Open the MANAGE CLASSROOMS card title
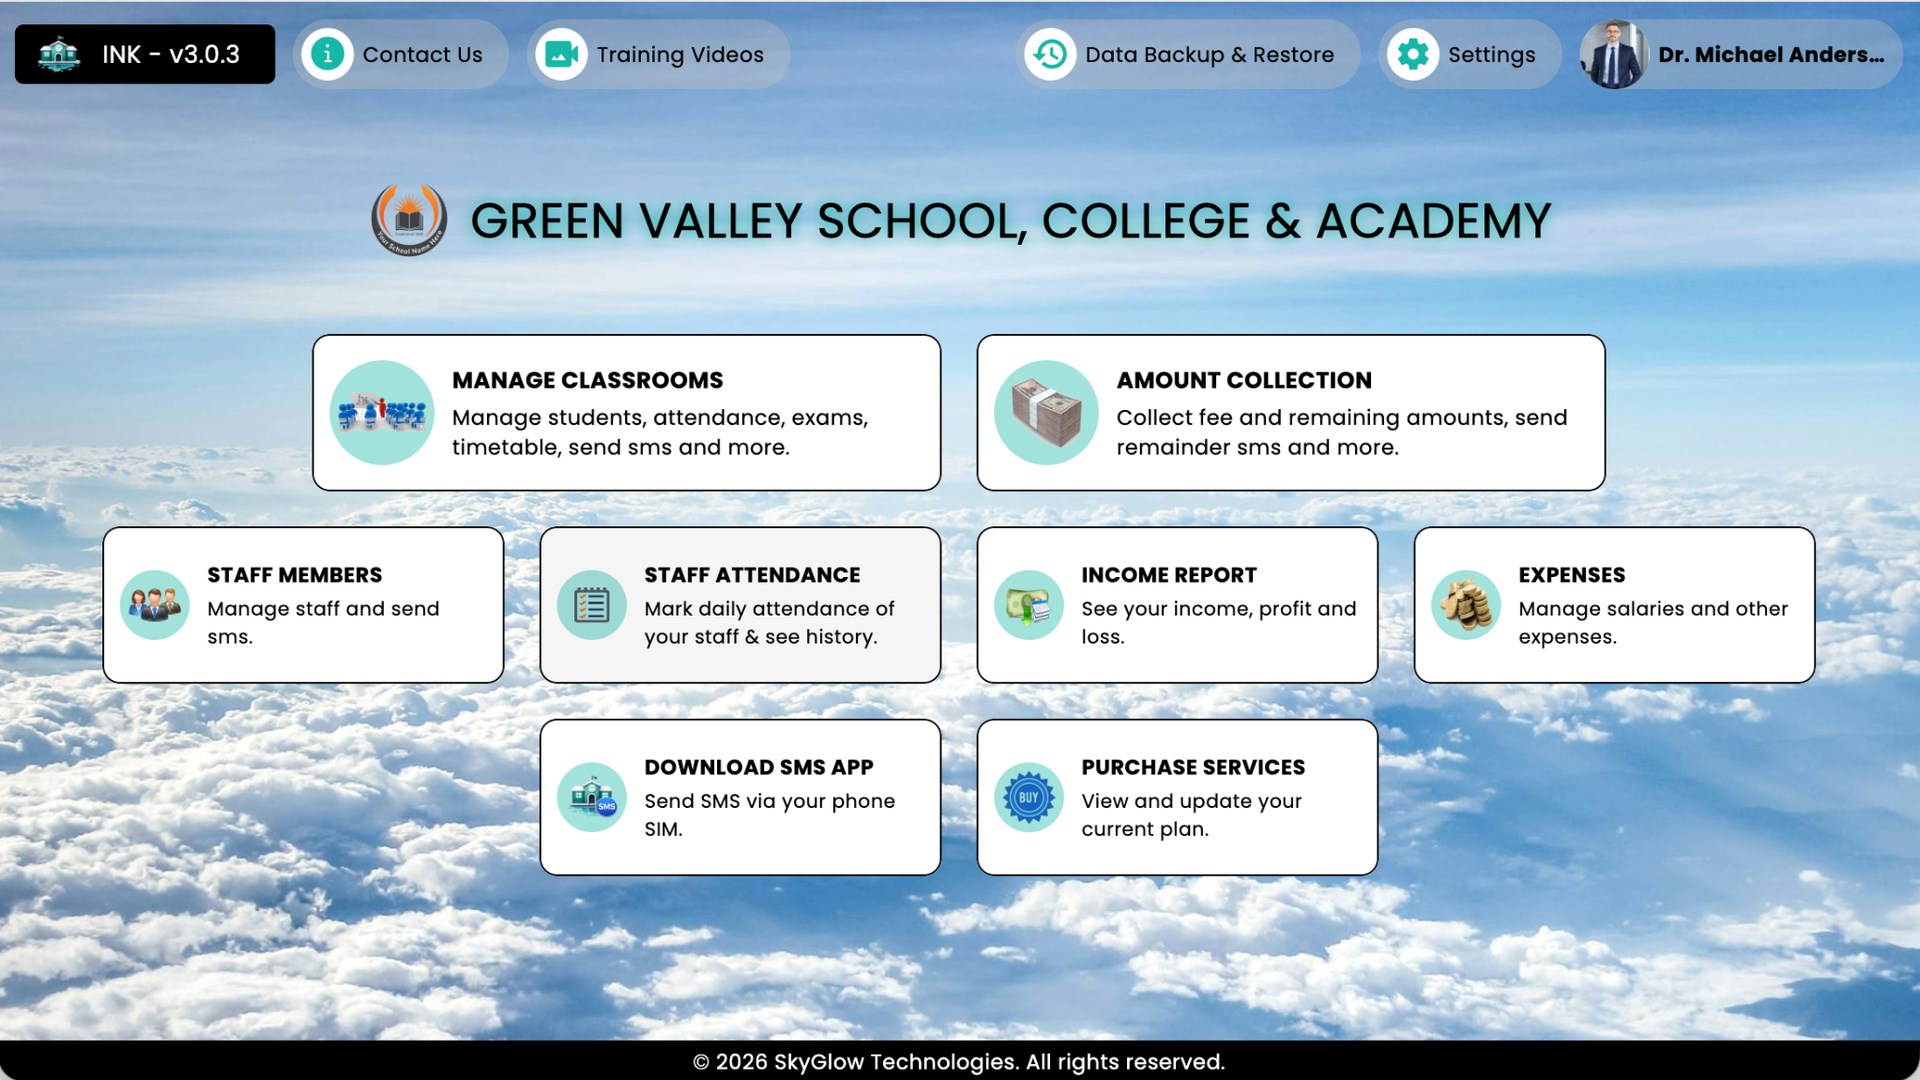This screenshot has height=1080, width=1920. tap(587, 380)
